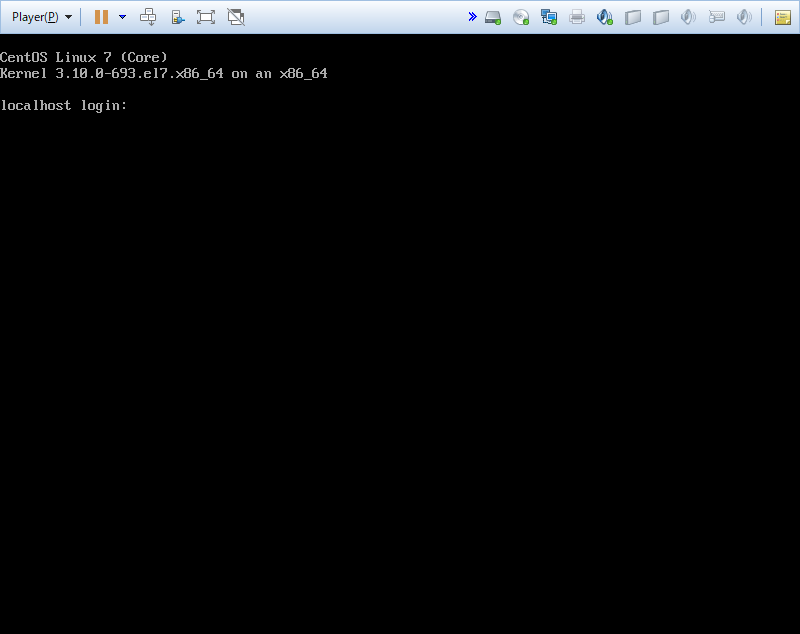Viewport: 800px width, 634px height.
Task: Open the hard disk device icon
Action: click(493, 17)
